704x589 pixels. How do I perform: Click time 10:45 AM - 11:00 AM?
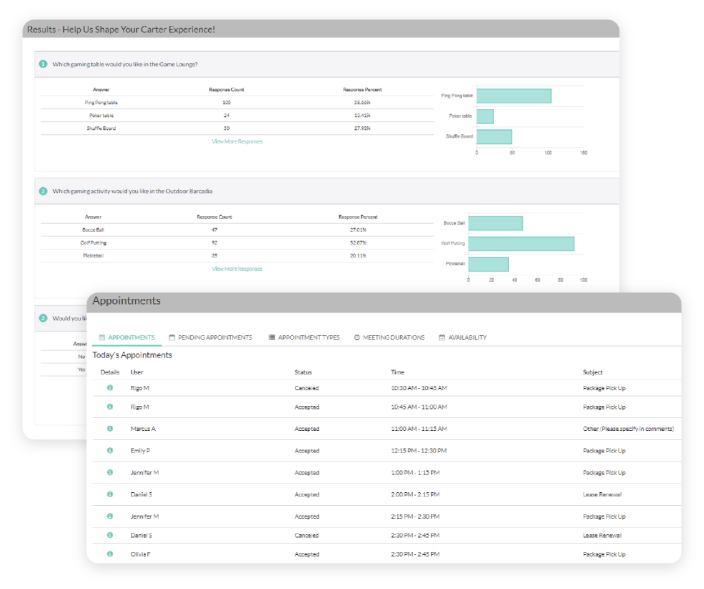tap(419, 407)
